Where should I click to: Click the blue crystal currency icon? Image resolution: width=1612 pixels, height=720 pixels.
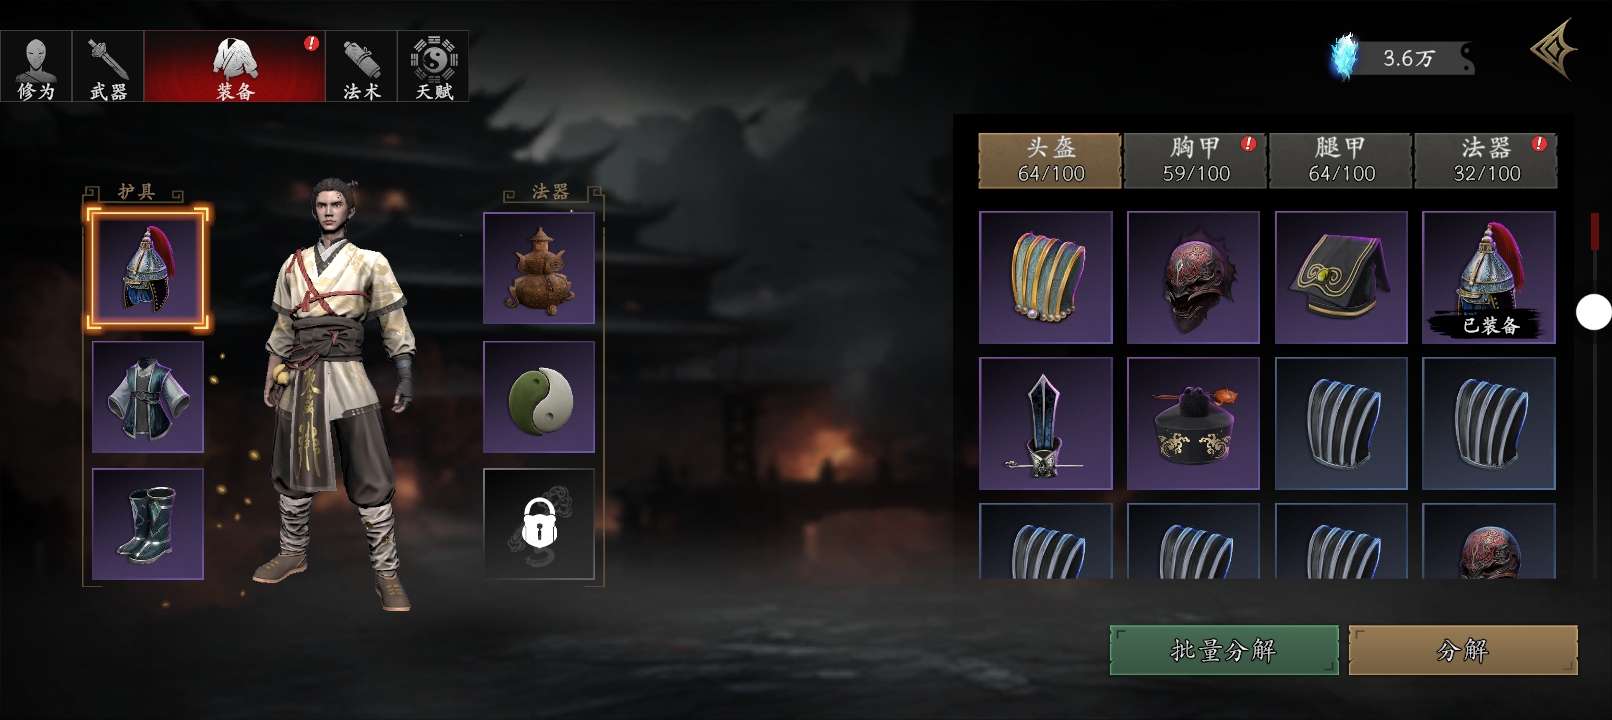(1345, 57)
